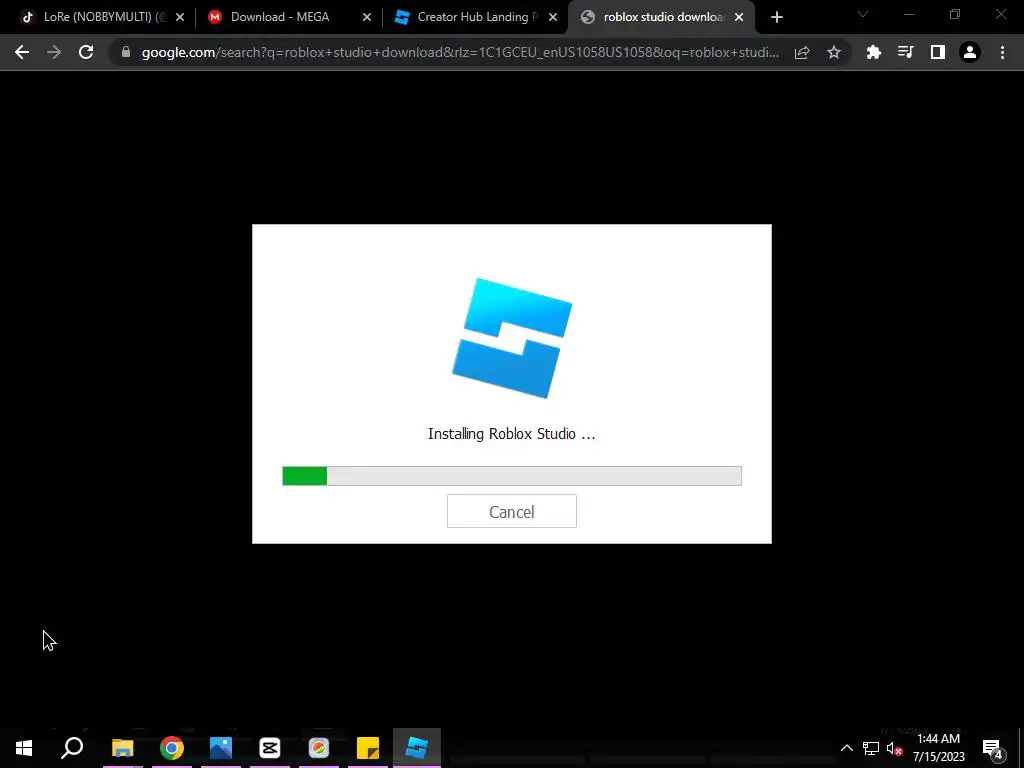The image size is (1024, 768).
Task: Open the Windows Start menu
Action: click(24, 748)
